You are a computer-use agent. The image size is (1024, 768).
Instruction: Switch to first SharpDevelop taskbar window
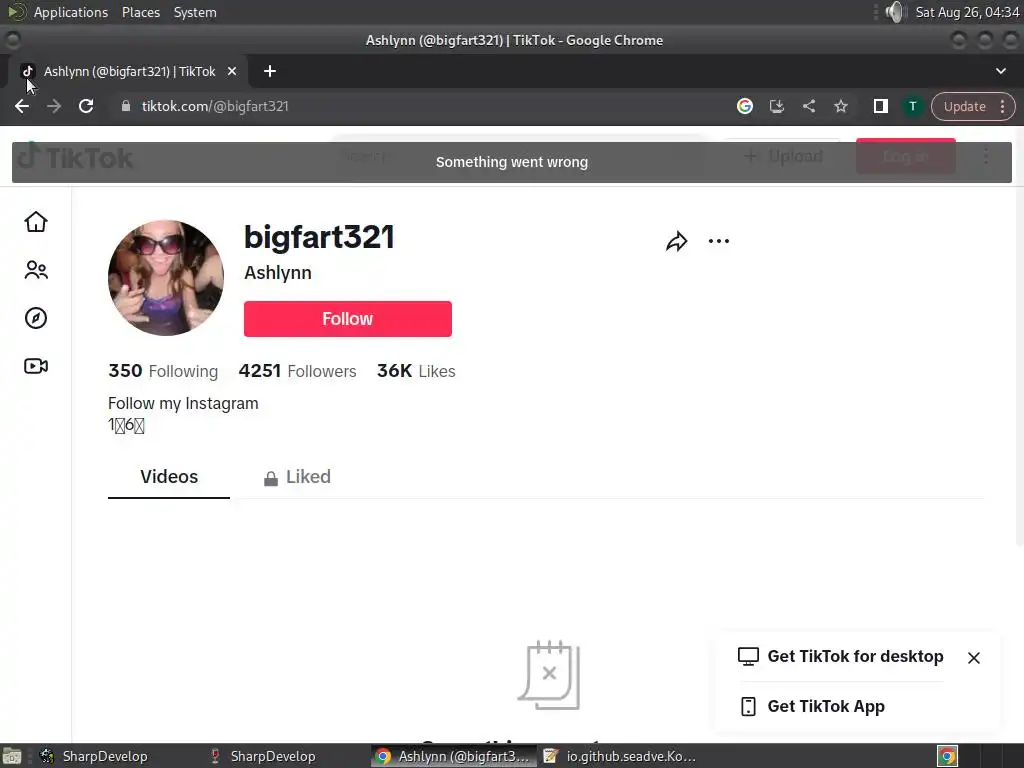(95, 756)
